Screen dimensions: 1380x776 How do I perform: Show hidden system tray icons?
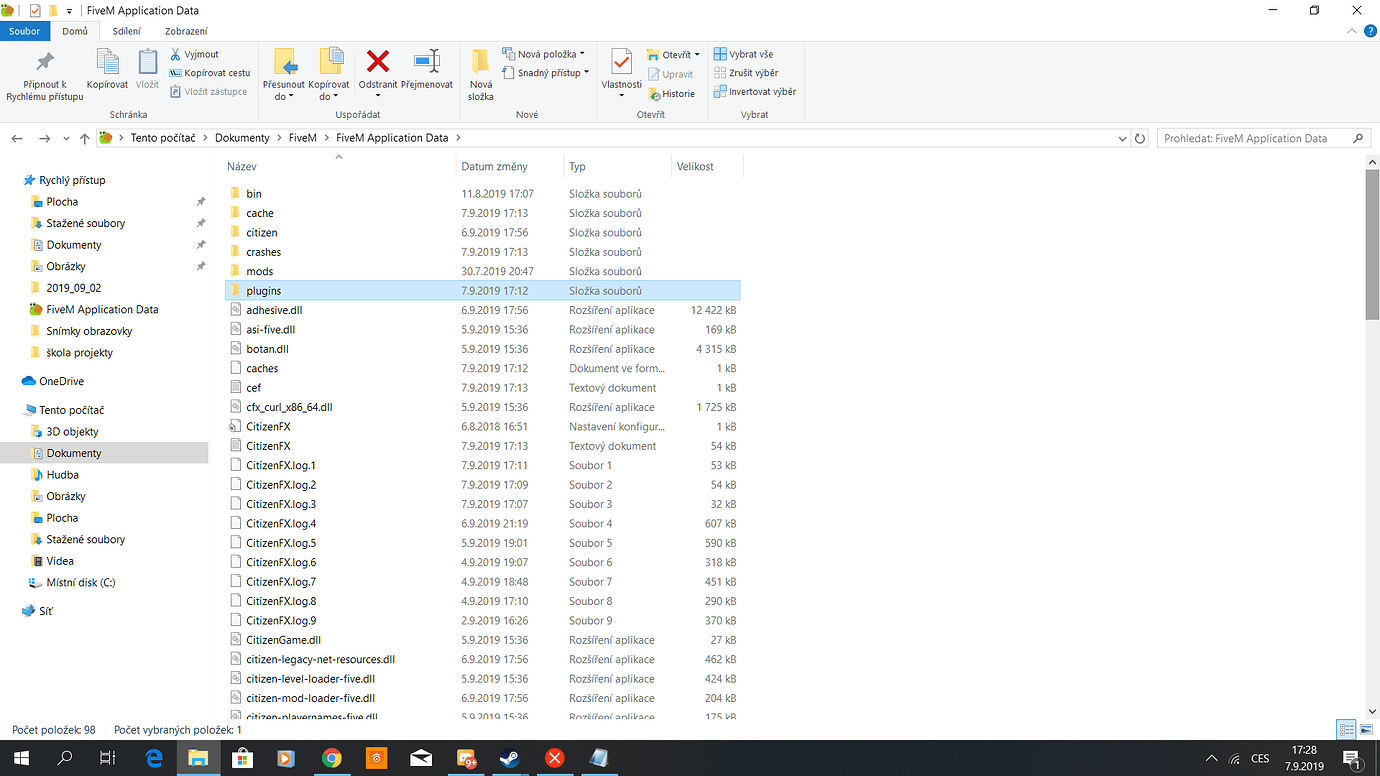pos(1212,758)
